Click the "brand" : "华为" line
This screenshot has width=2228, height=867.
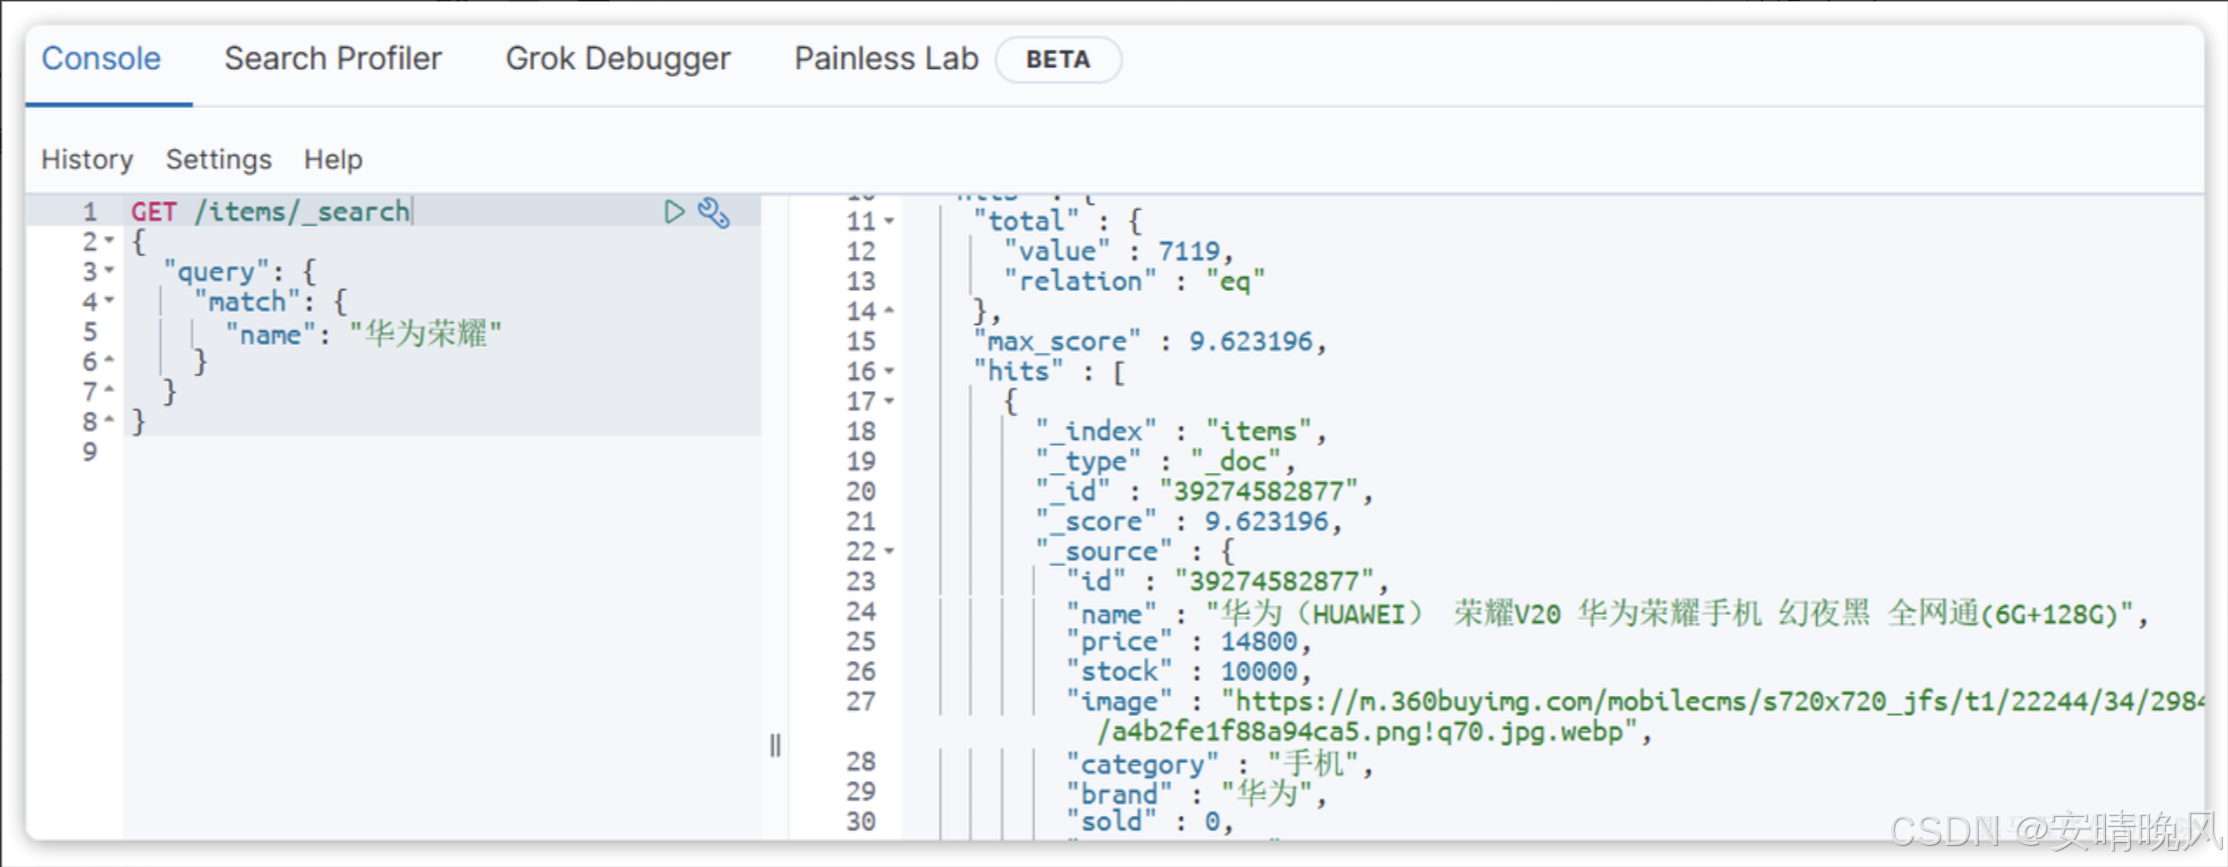pyautogui.click(x=1196, y=795)
